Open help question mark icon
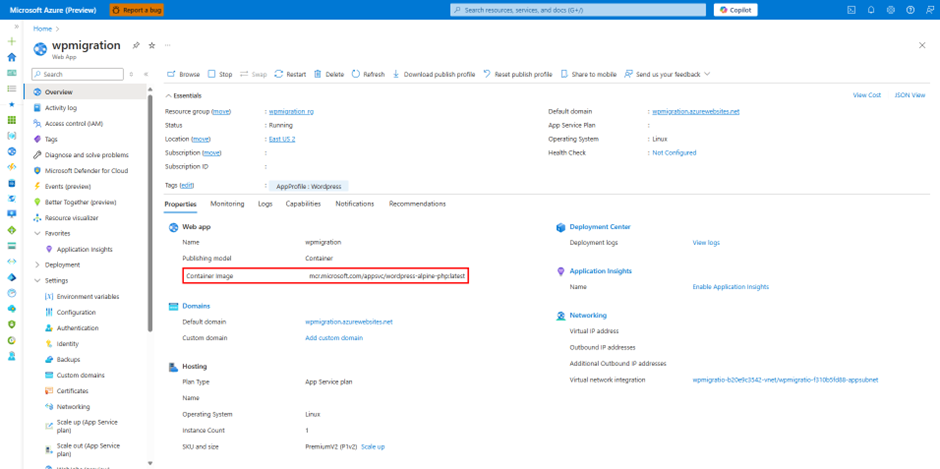940x469 pixels. coord(911,10)
